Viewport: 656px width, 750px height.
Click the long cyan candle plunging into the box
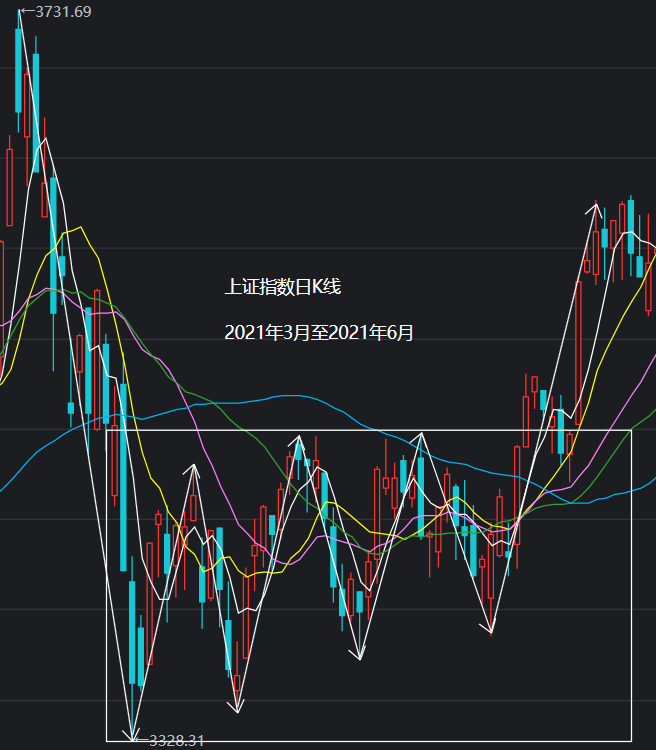click(x=123, y=477)
